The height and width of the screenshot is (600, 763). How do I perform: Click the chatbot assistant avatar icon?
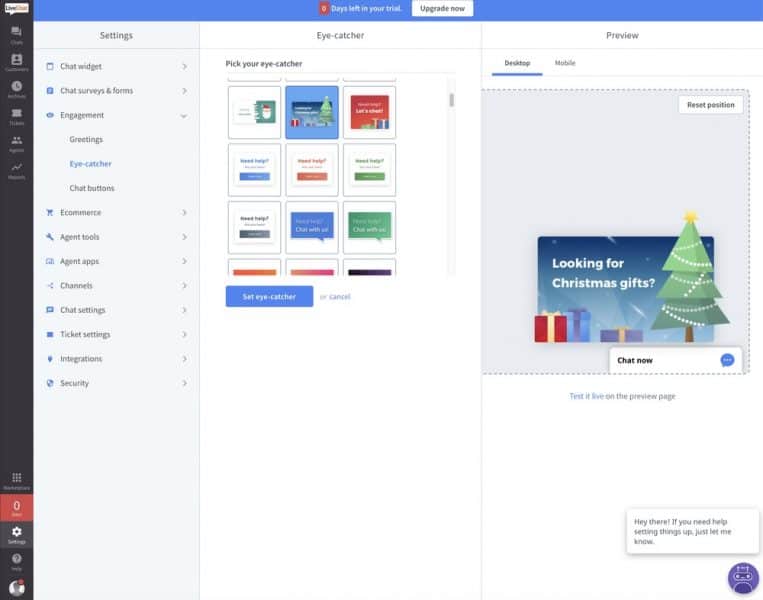point(742,578)
